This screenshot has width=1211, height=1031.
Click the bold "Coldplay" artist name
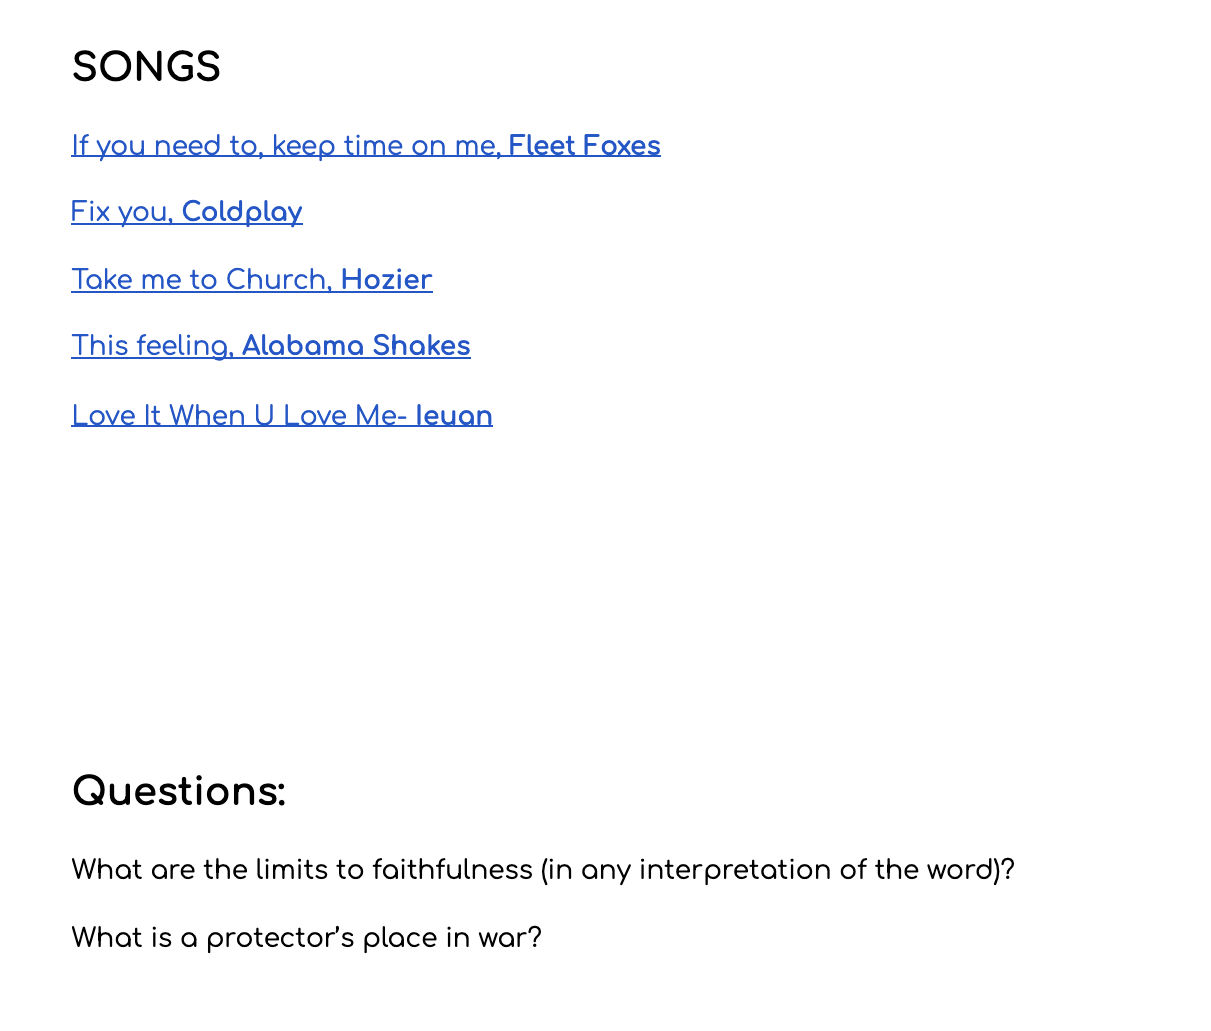coord(242,212)
